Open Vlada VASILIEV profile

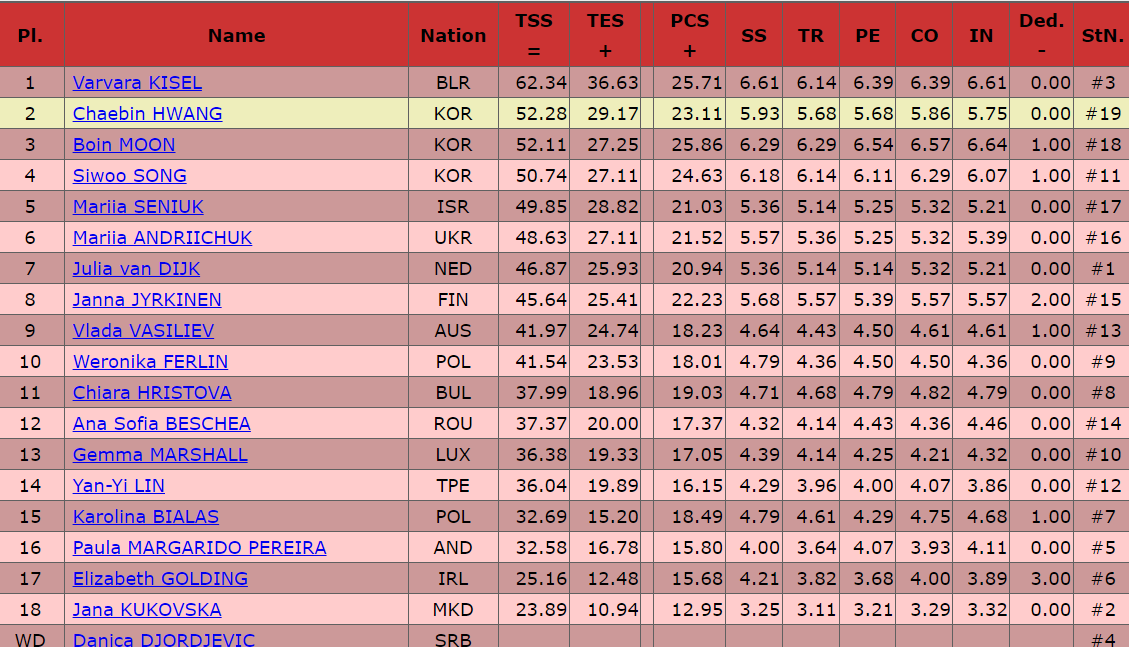[143, 331]
